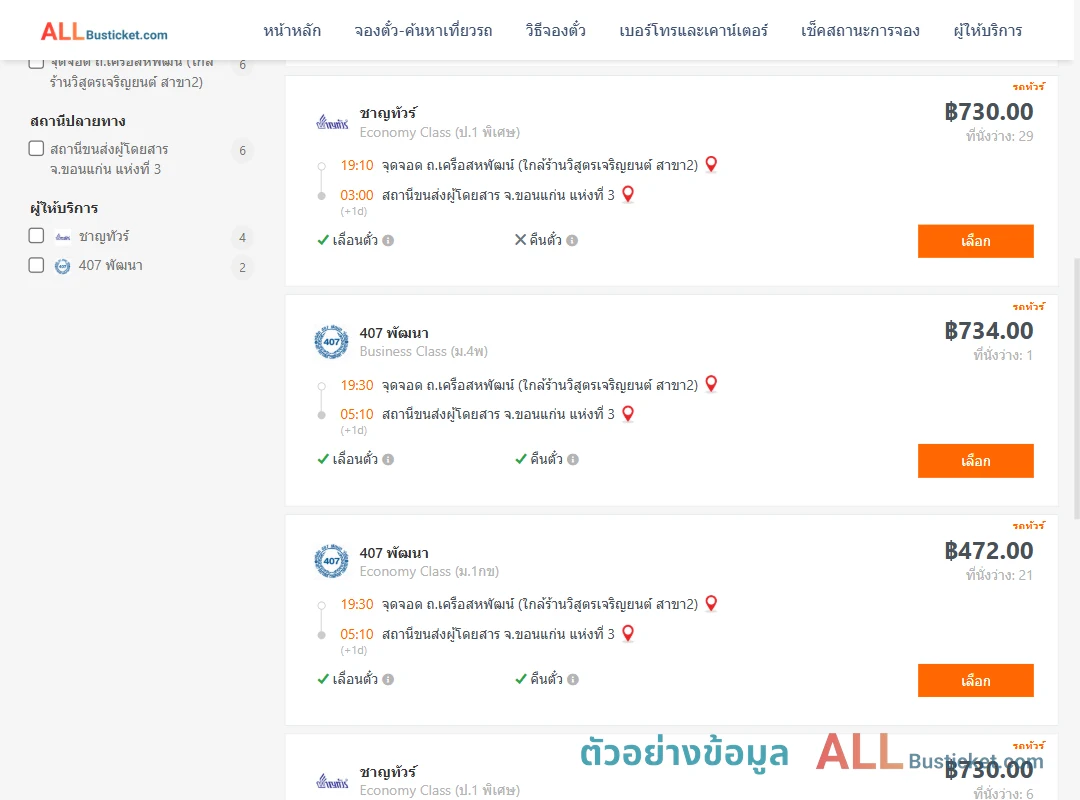Open the ALL Busticket.com logo homepage
The image size is (1080, 800).
click(x=104, y=31)
